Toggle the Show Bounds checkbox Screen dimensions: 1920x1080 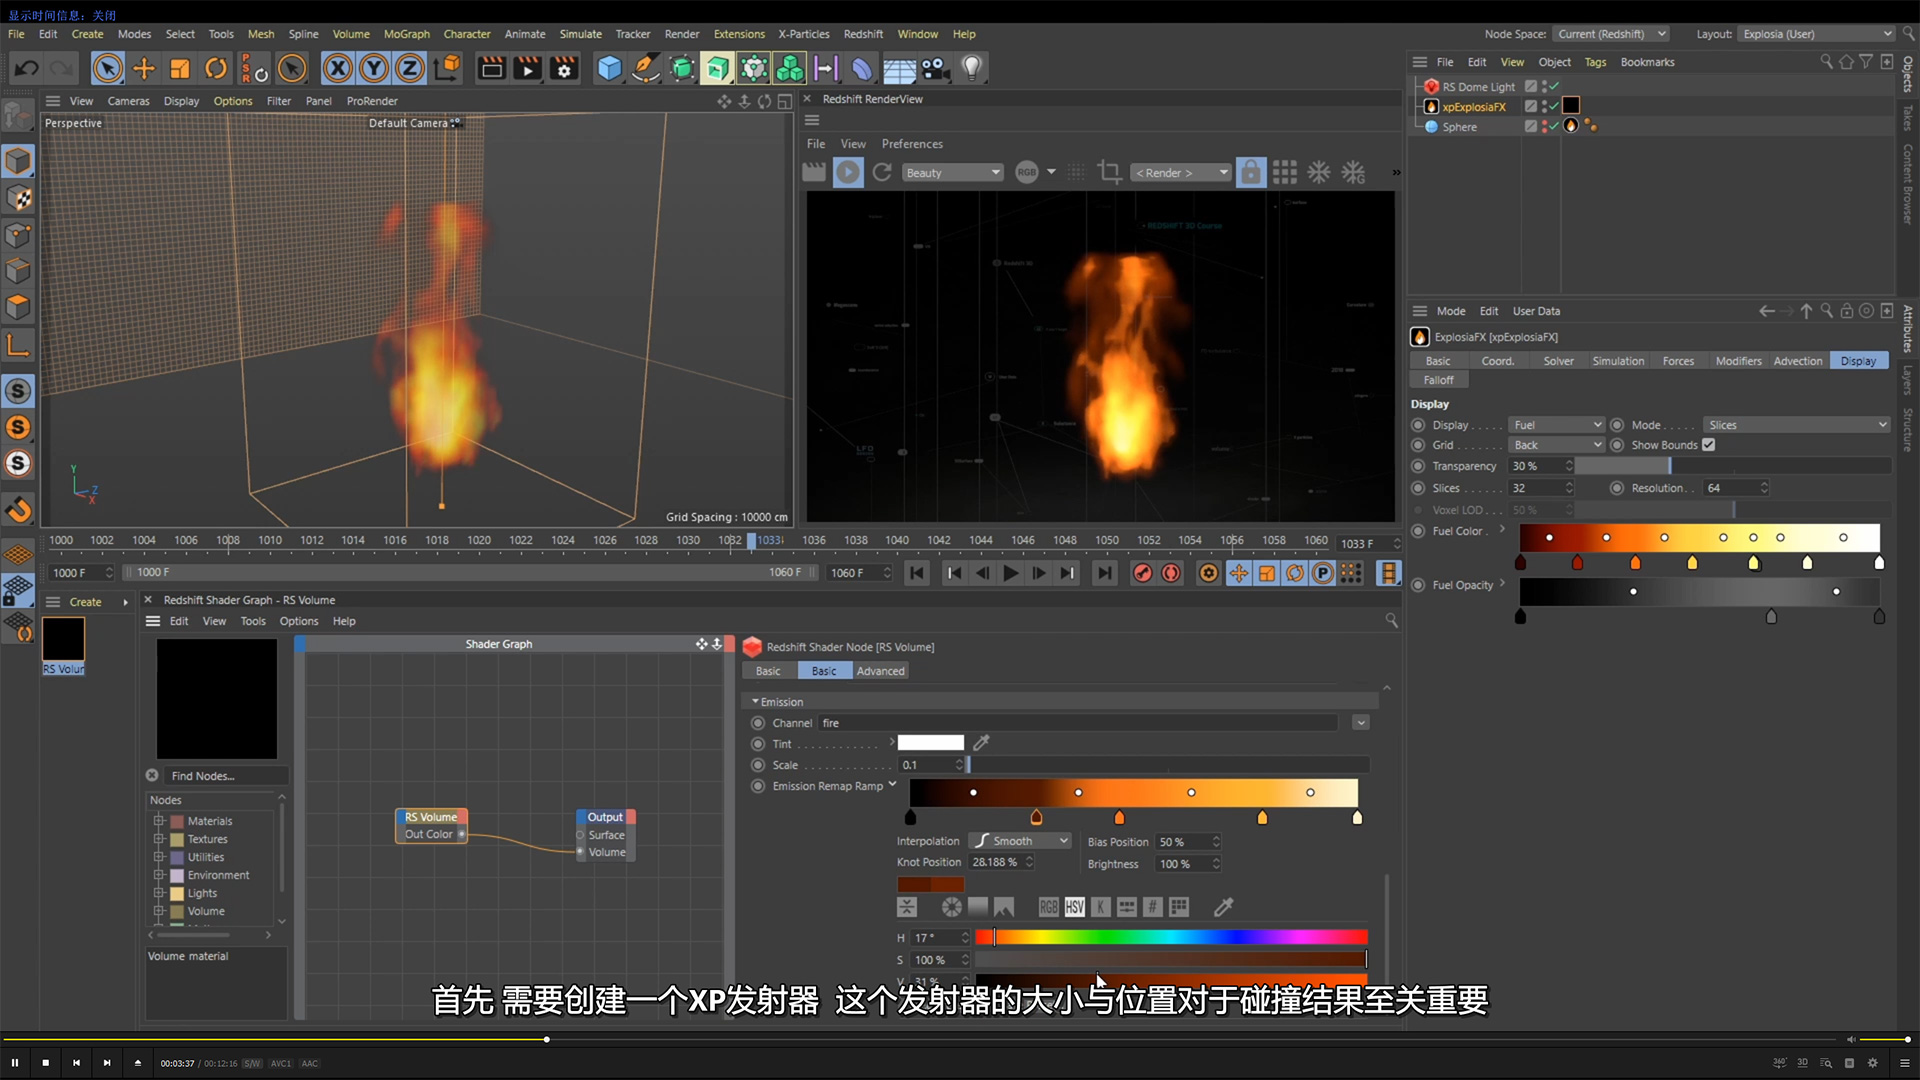1709,445
